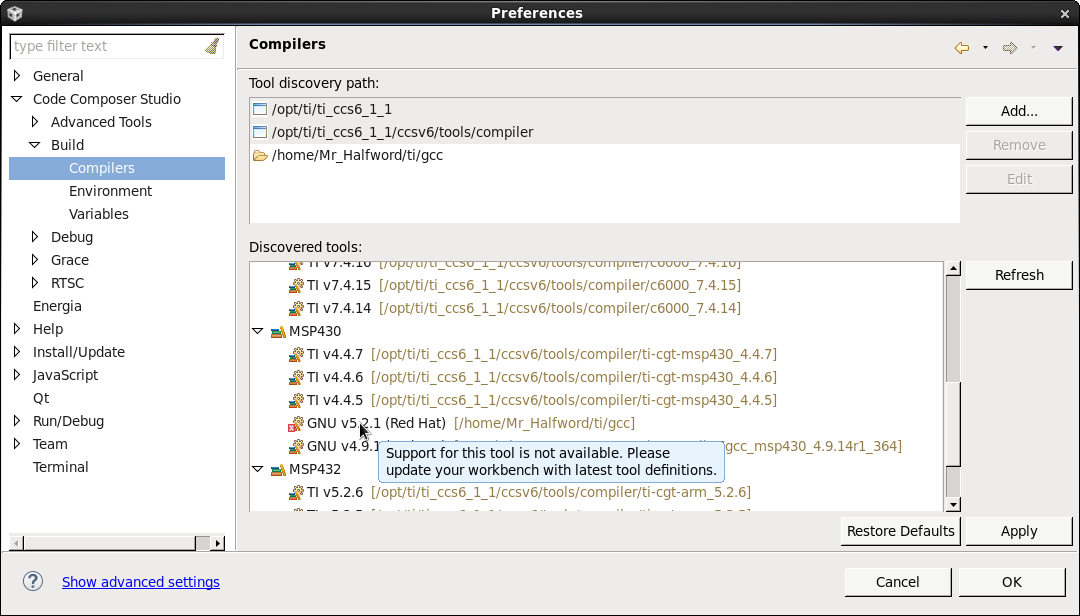Clear filter text with broom icon
Viewport: 1080px width, 616px height.
[x=212, y=46]
